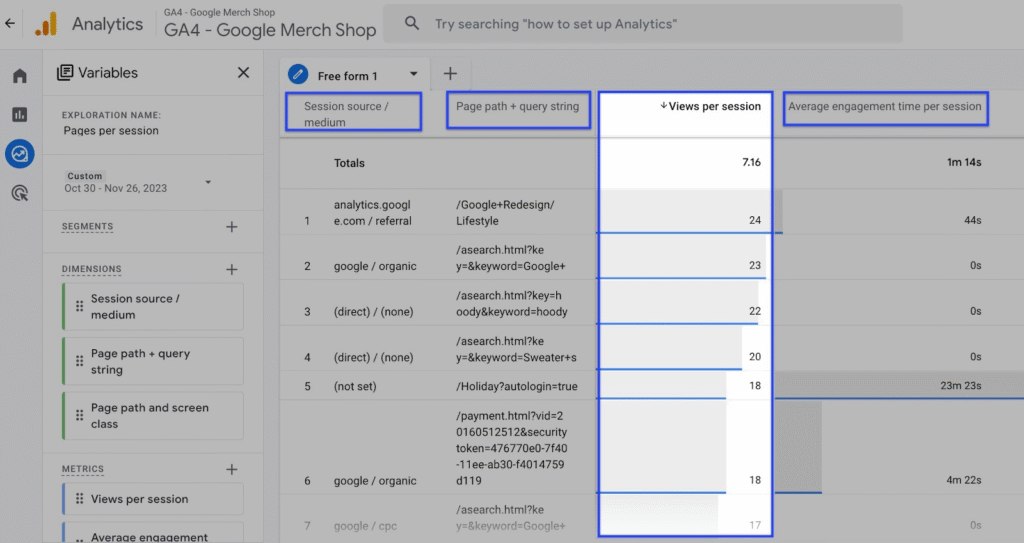Click google / cpc source cell
Screen dimensions: 1024x543
(x=365, y=526)
